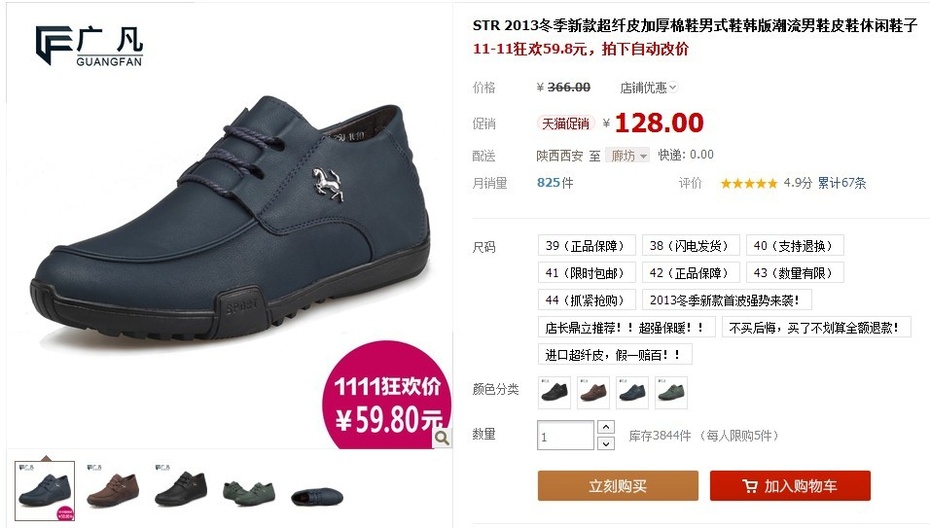Pick the brown shoe color swatch
Screen dimensions: 930x528
click(x=593, y=393)
